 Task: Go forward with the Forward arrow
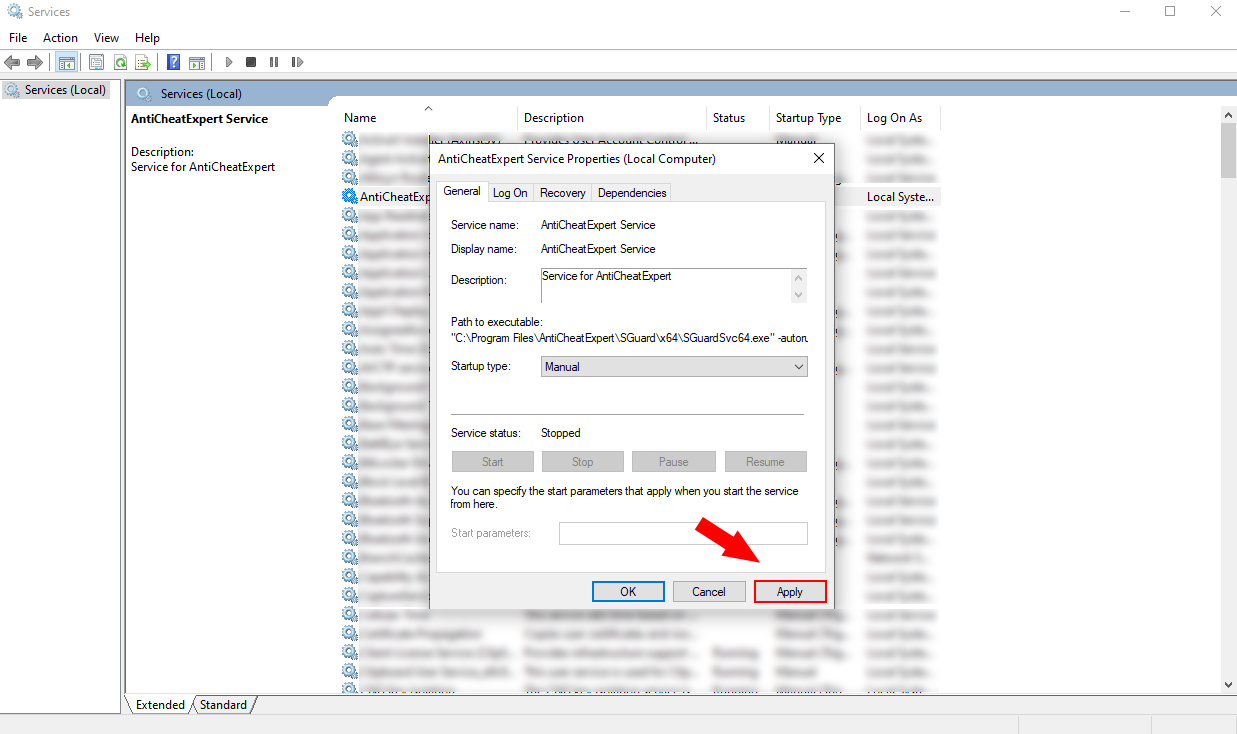pyautogui.click(x=35, y=62)
